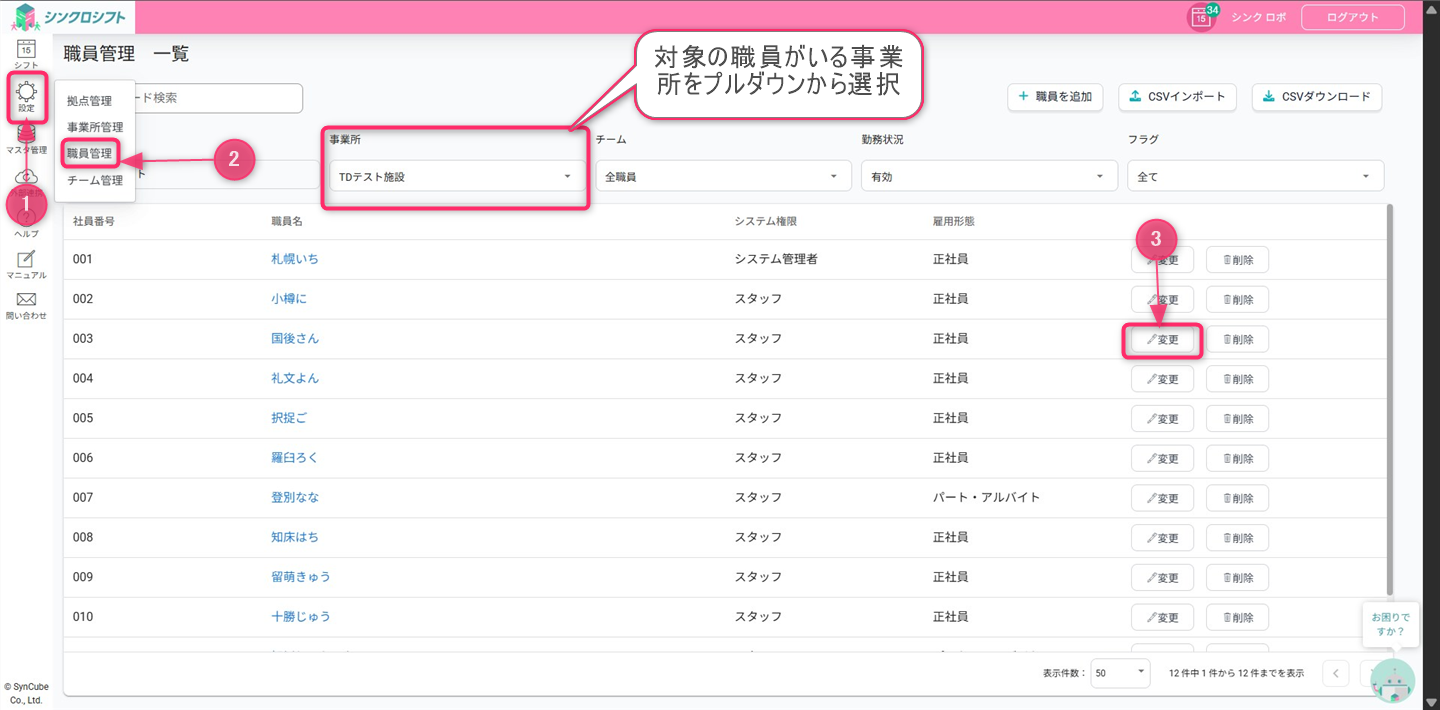Open the Shift calendar sidebar icon
Viewport: 1440px width, 710px height.
click(x=26, y=52)
